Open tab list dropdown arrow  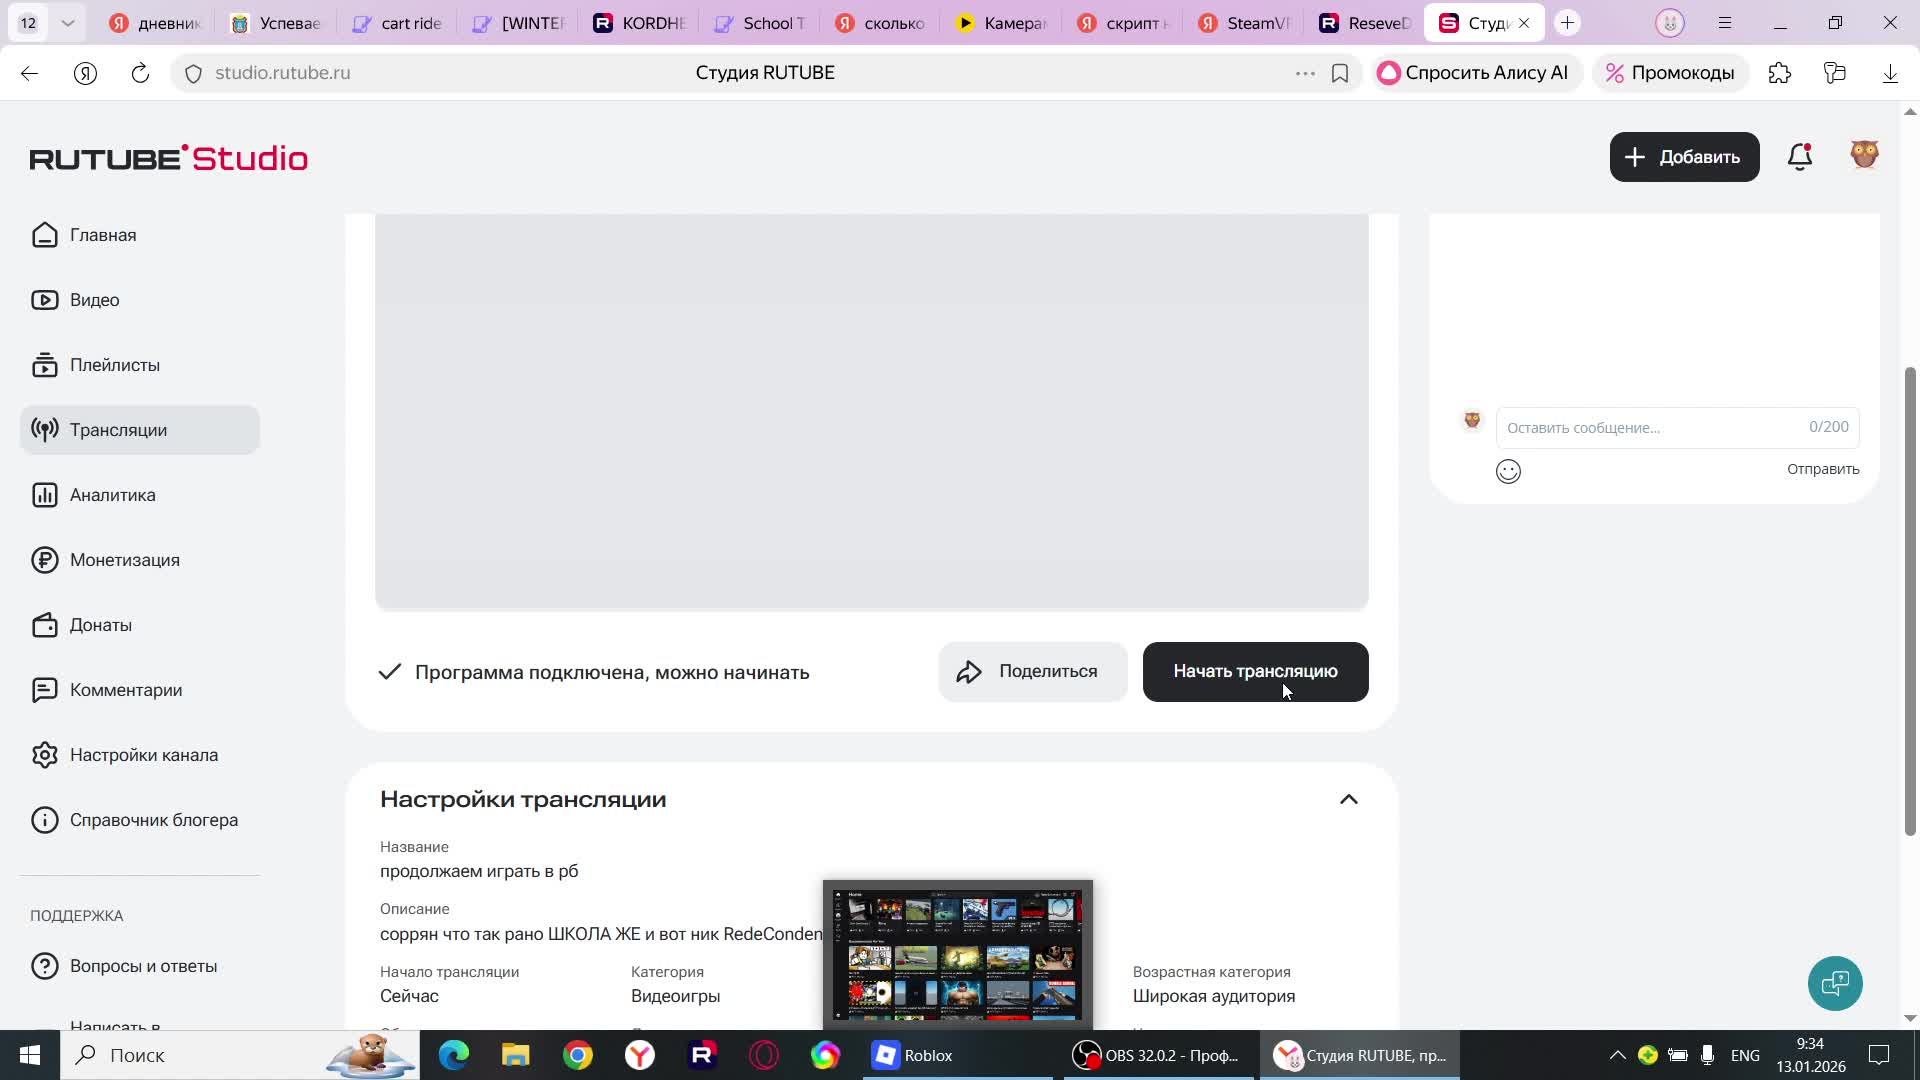67,22
